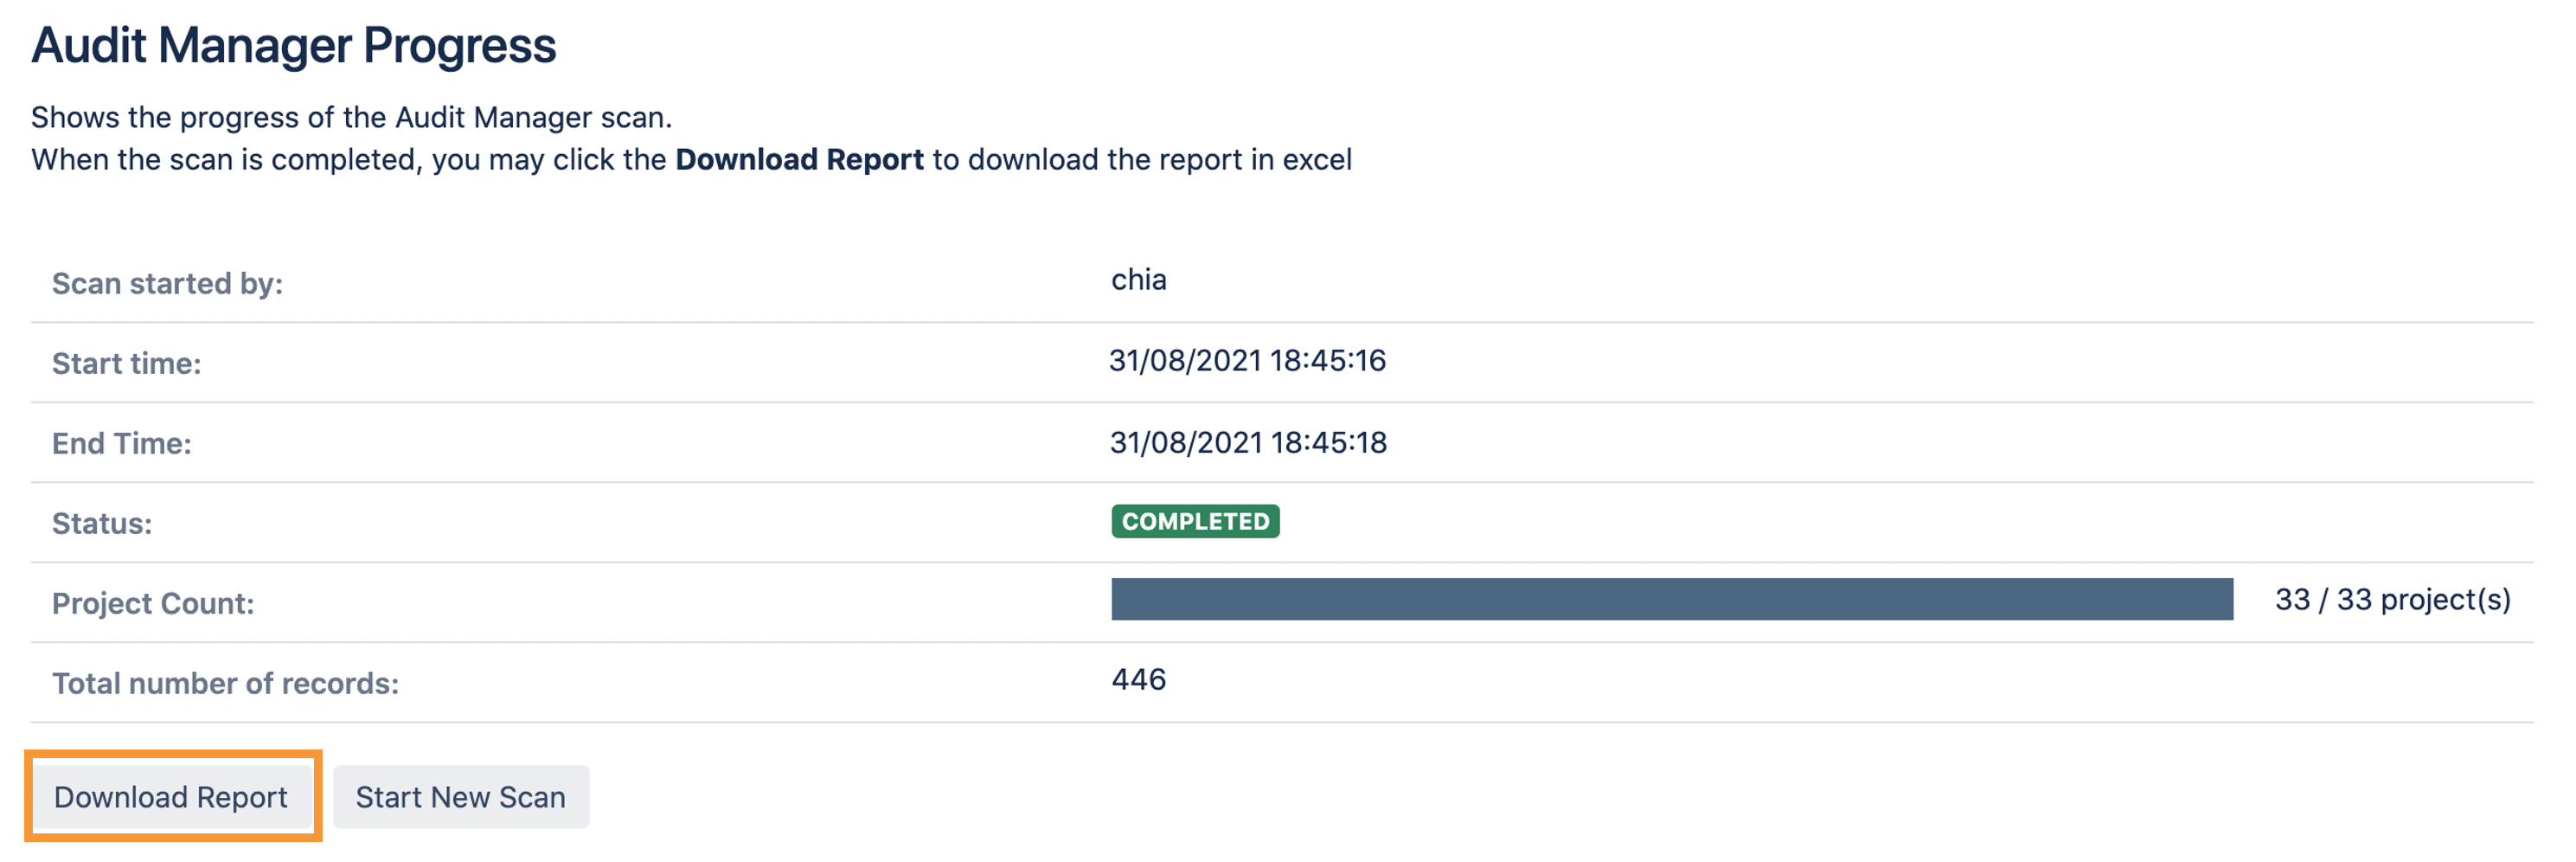The image size is (2576, 862).
Task: Click the bold Download Report text in description
Action: 799,159
